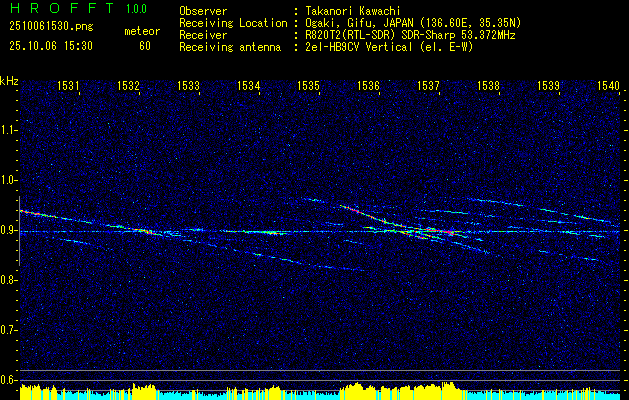Click the 1531 time marker

click(68, 85)
